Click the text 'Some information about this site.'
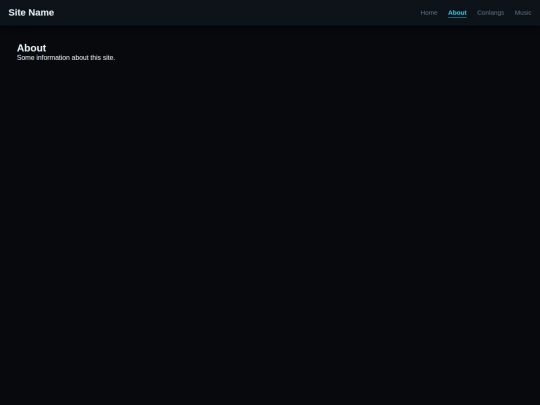Screen dimensions: 540x405 coord(66,58)
